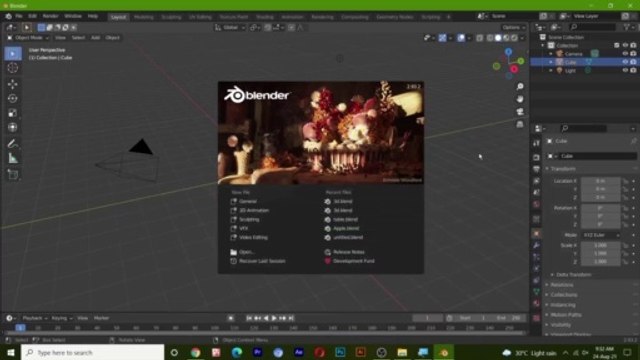The width and height of the screenshot is (640, 360).
Task: Switch to the Shading workspace tab
Action: (265, 17)
